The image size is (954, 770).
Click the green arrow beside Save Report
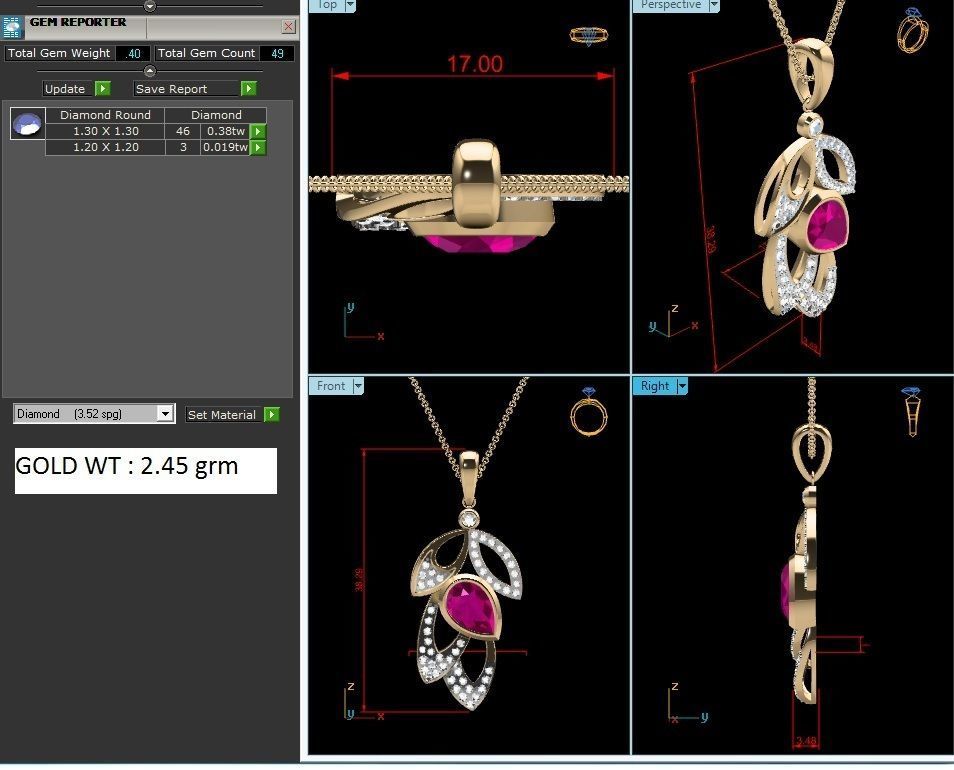point(248,89)
